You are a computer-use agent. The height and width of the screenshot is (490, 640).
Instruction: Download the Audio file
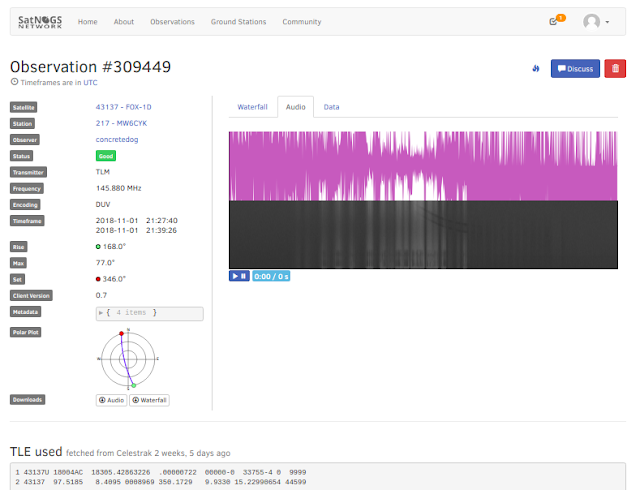111,400
